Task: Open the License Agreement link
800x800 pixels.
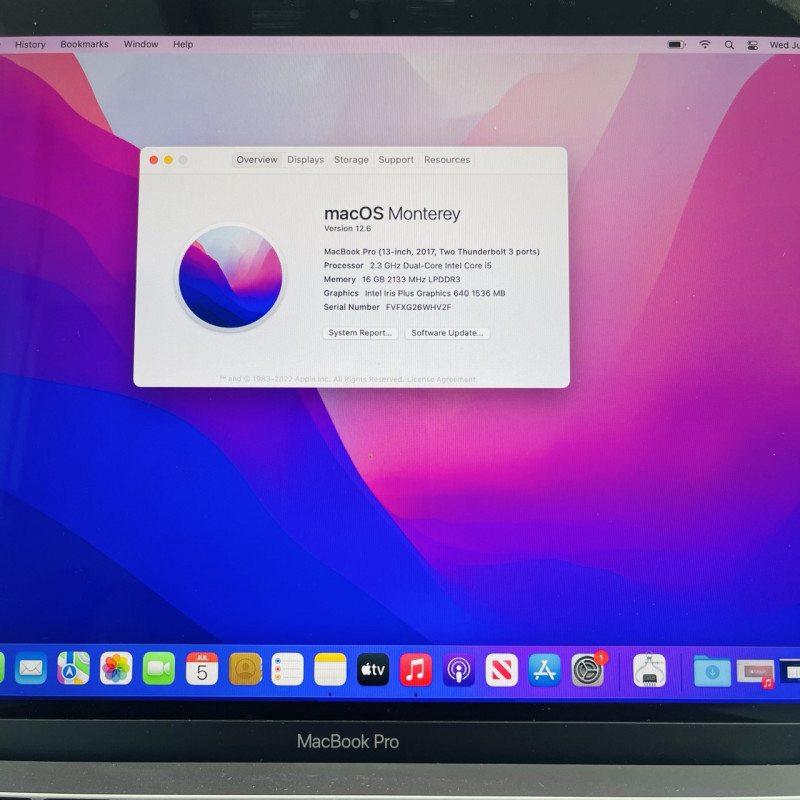Action: [x=441, y=379]
